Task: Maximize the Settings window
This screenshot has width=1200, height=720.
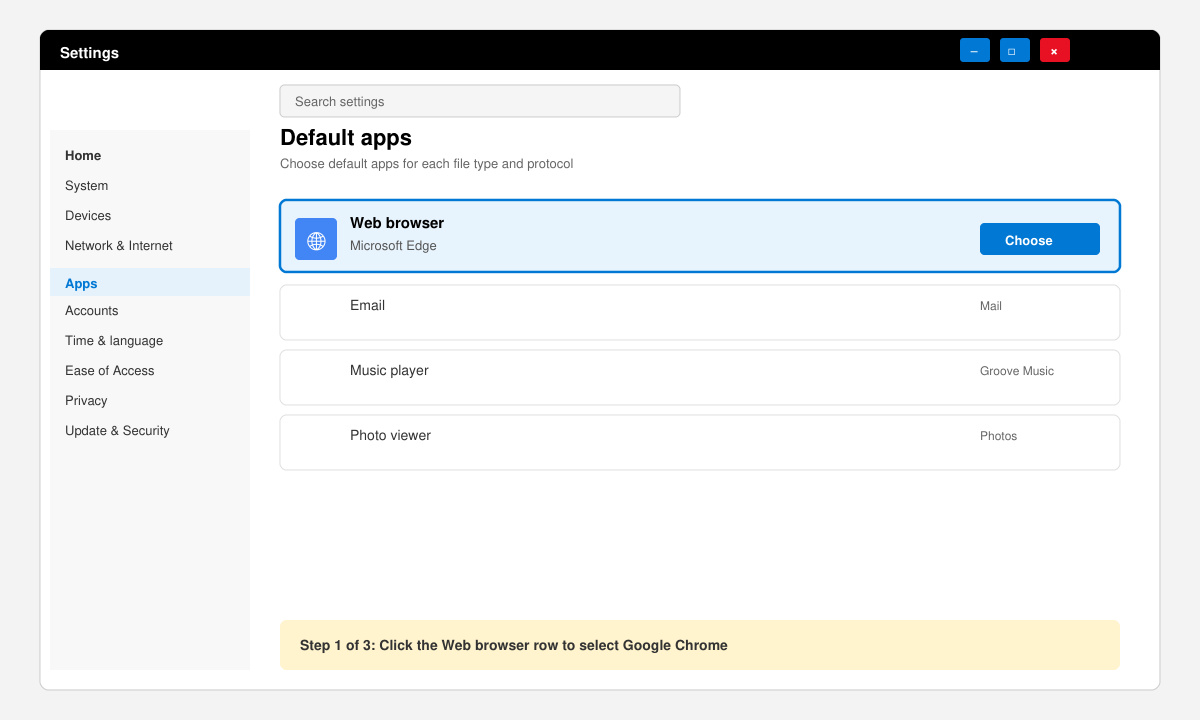Action: point(1015,50)
